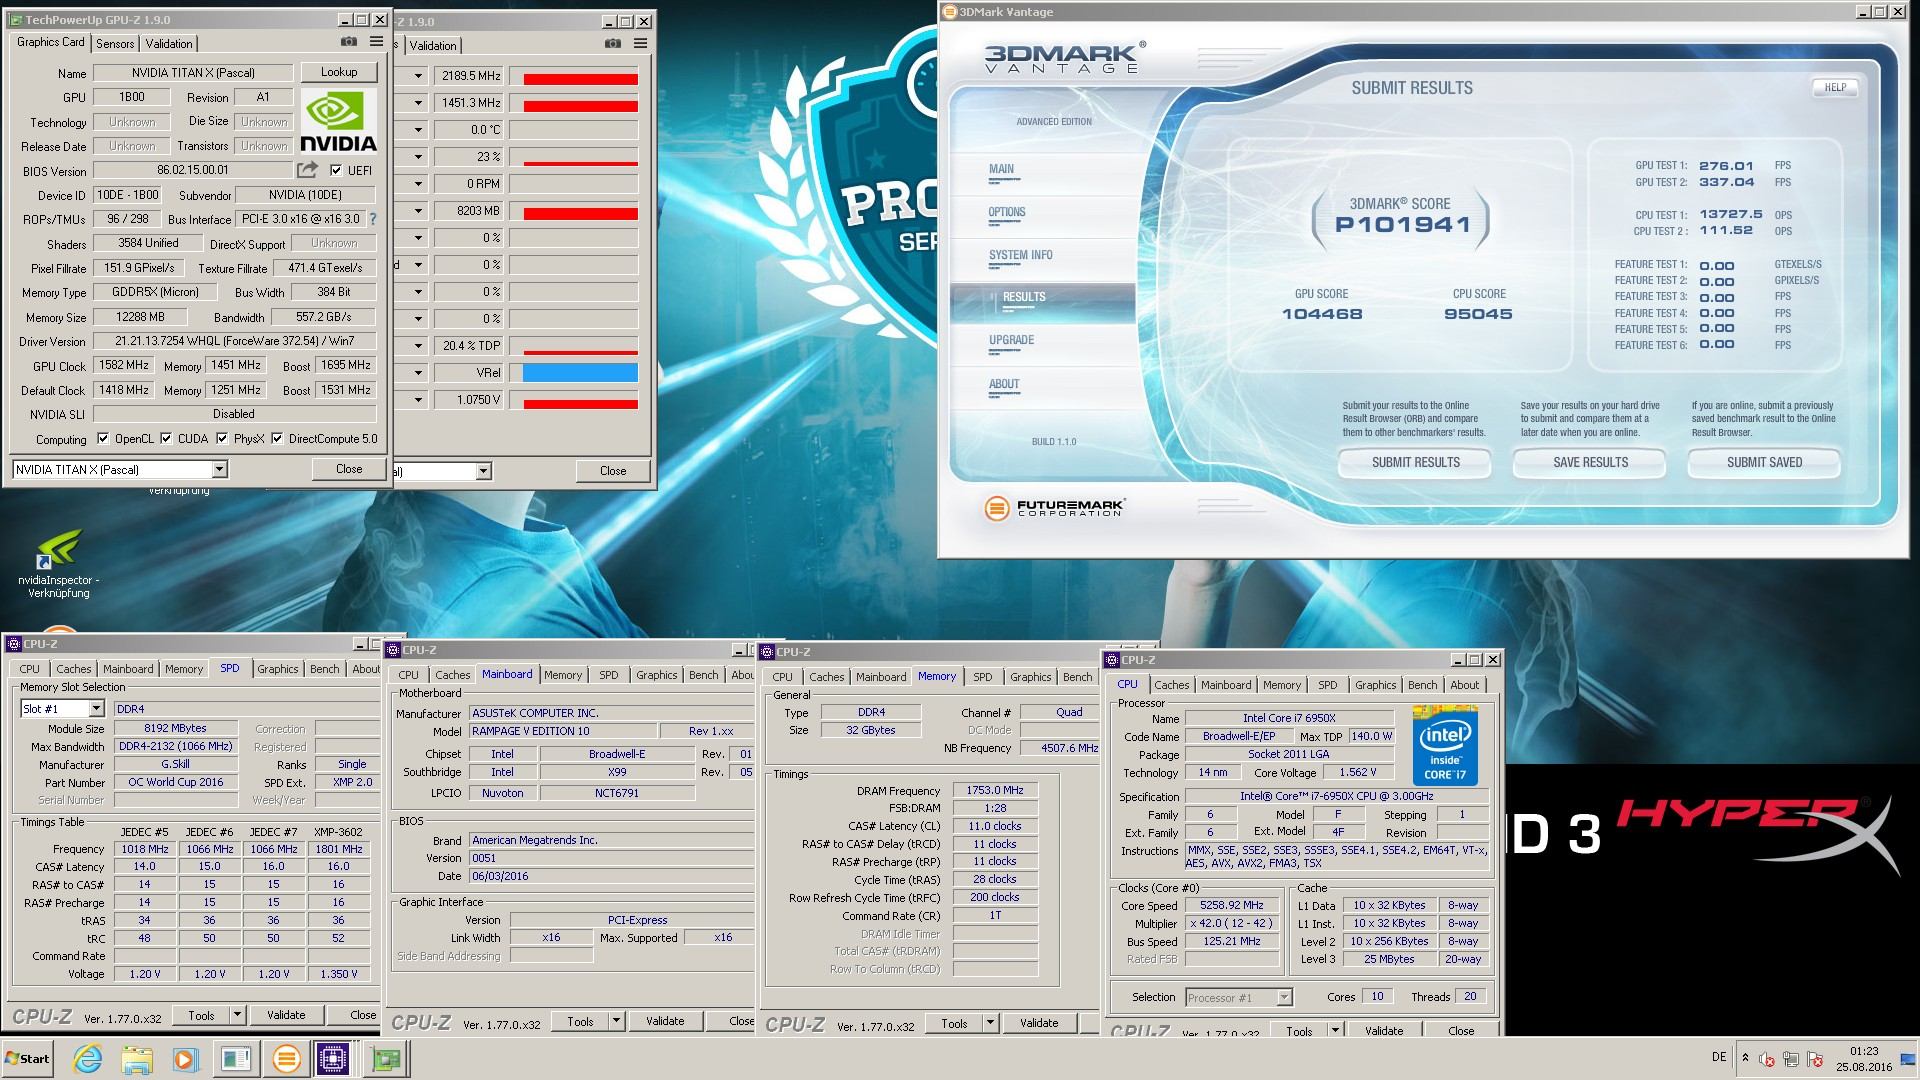Open Bench tab in CPU-Z Memory window
Viewport: 1920px width, 1080px height.
click(x=1077, y=677)
